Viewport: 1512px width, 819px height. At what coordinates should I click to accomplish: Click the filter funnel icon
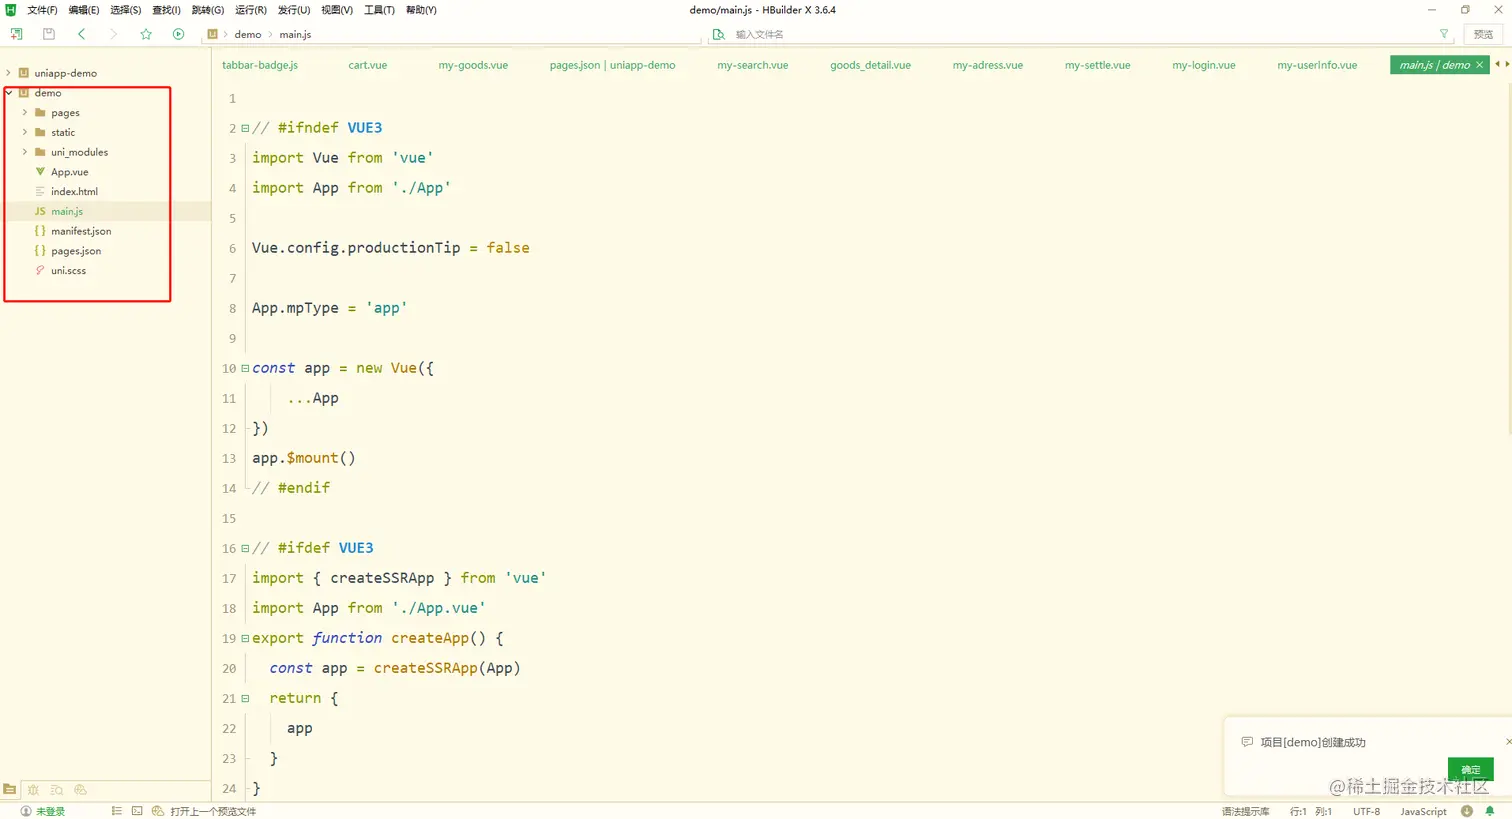click(1444, 34)
